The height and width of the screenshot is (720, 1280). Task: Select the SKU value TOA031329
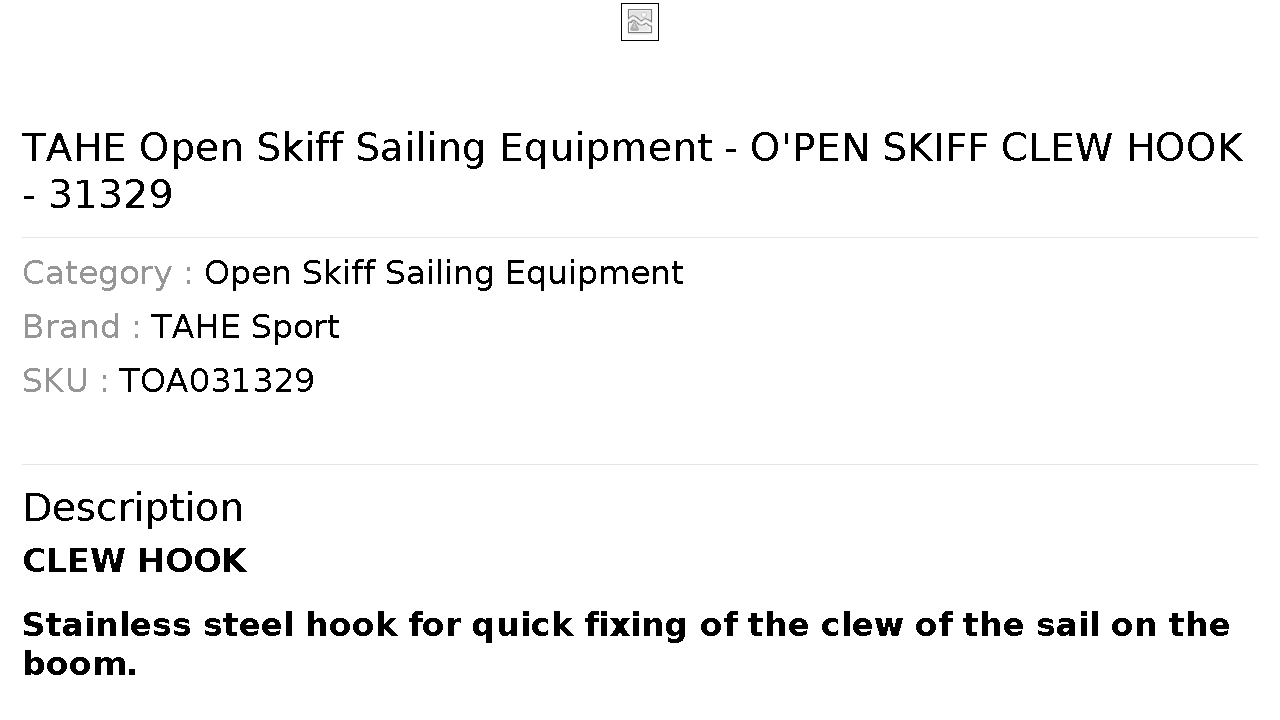(x=217, y=381)
